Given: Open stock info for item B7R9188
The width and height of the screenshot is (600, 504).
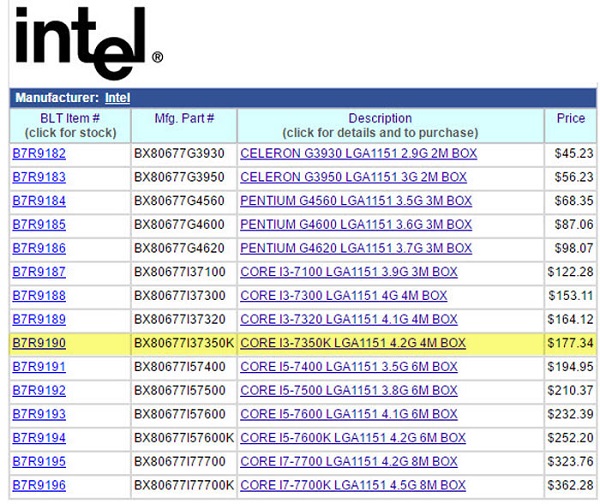Looking at the screenshot, I should (39, 296).
